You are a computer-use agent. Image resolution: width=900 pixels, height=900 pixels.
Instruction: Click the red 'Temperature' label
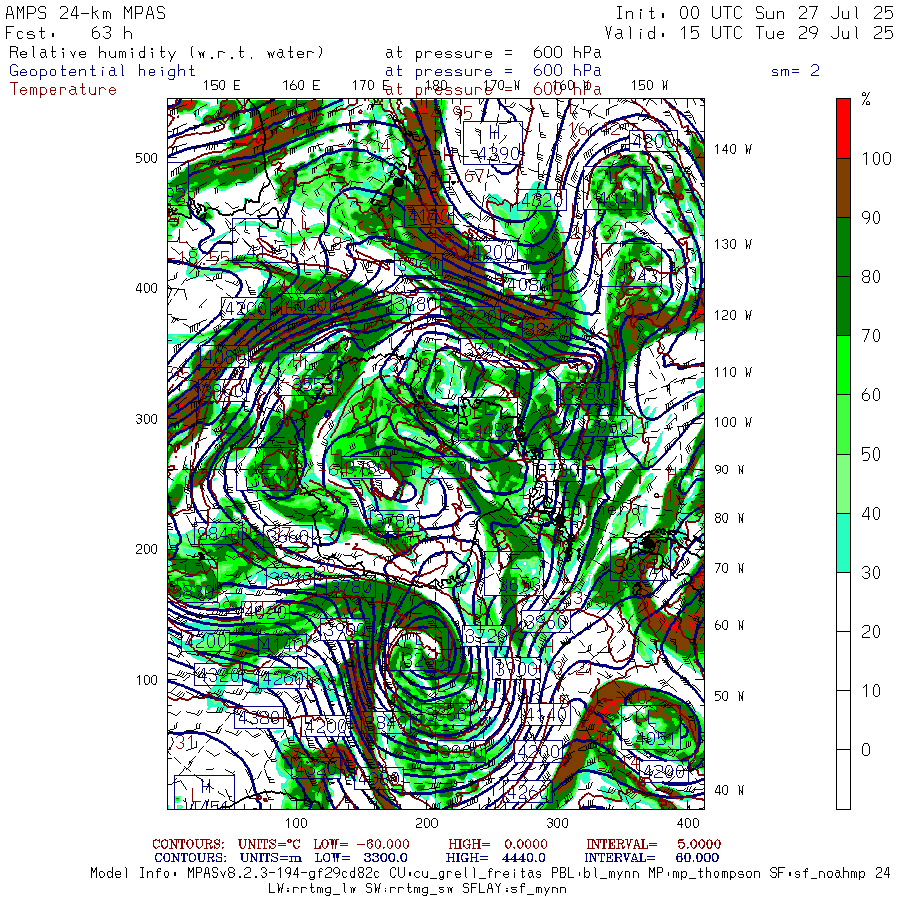[63, 90]
